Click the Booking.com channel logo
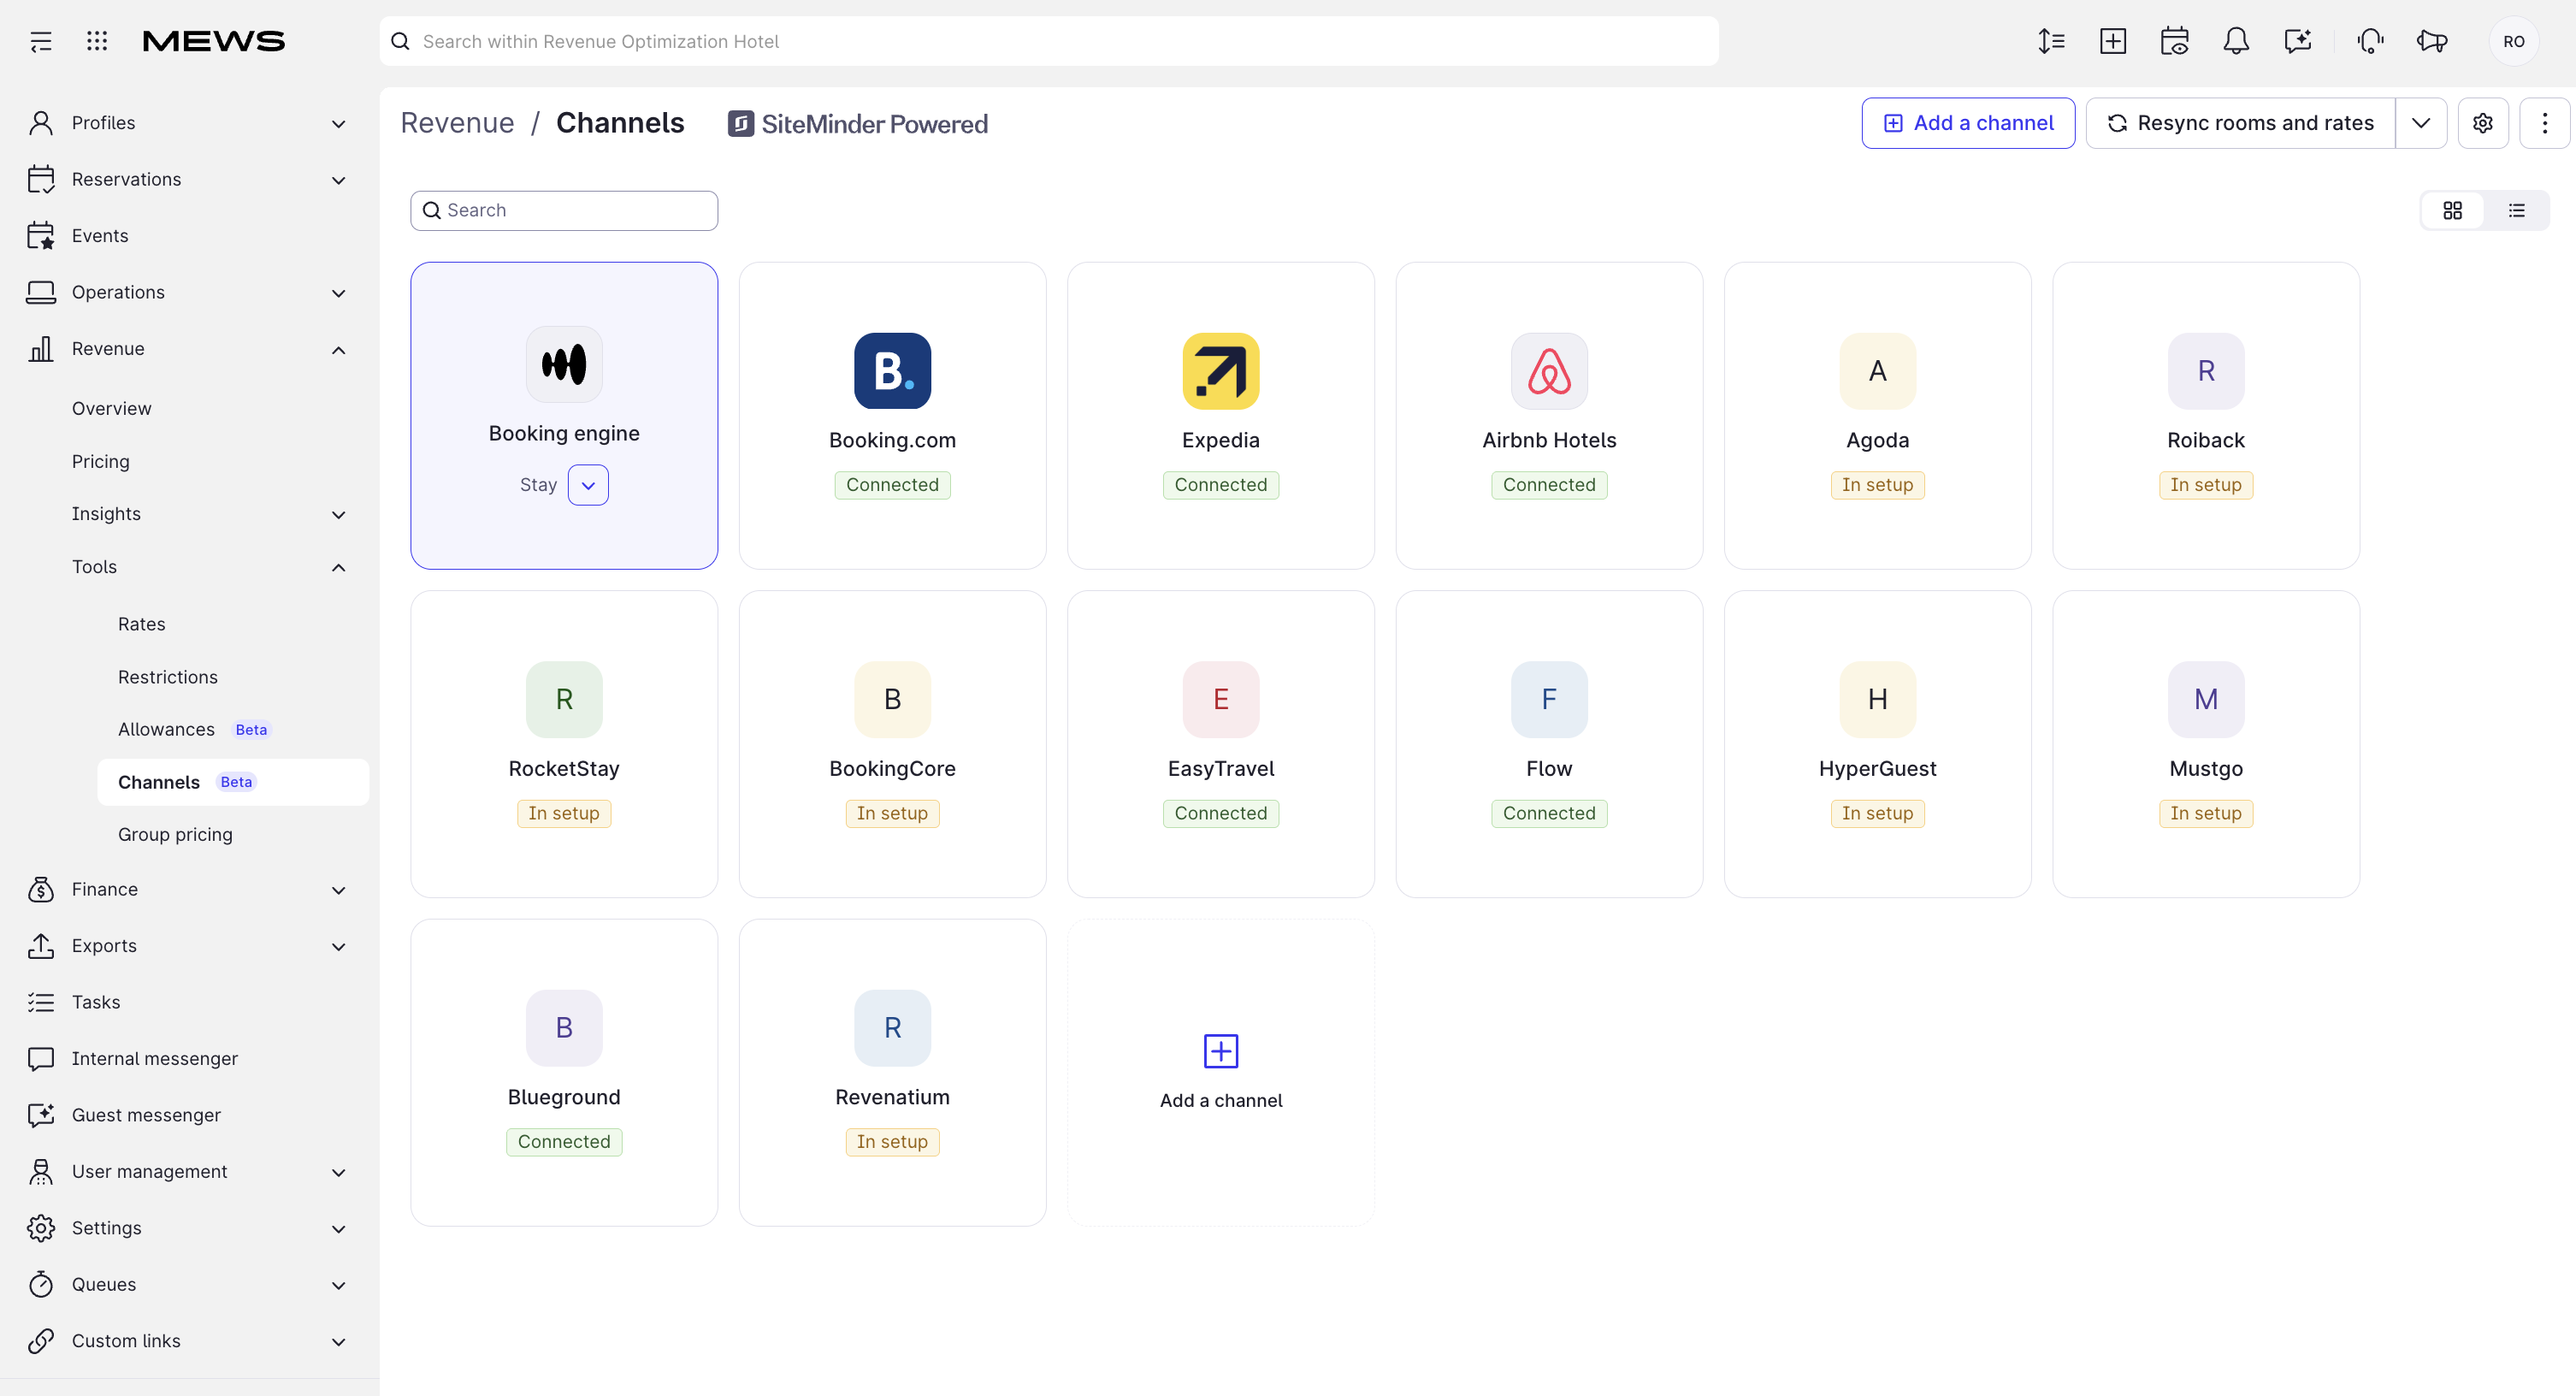Image resolution: width=2576 pixels, height=1396 pixels. (x=892, y=371)
